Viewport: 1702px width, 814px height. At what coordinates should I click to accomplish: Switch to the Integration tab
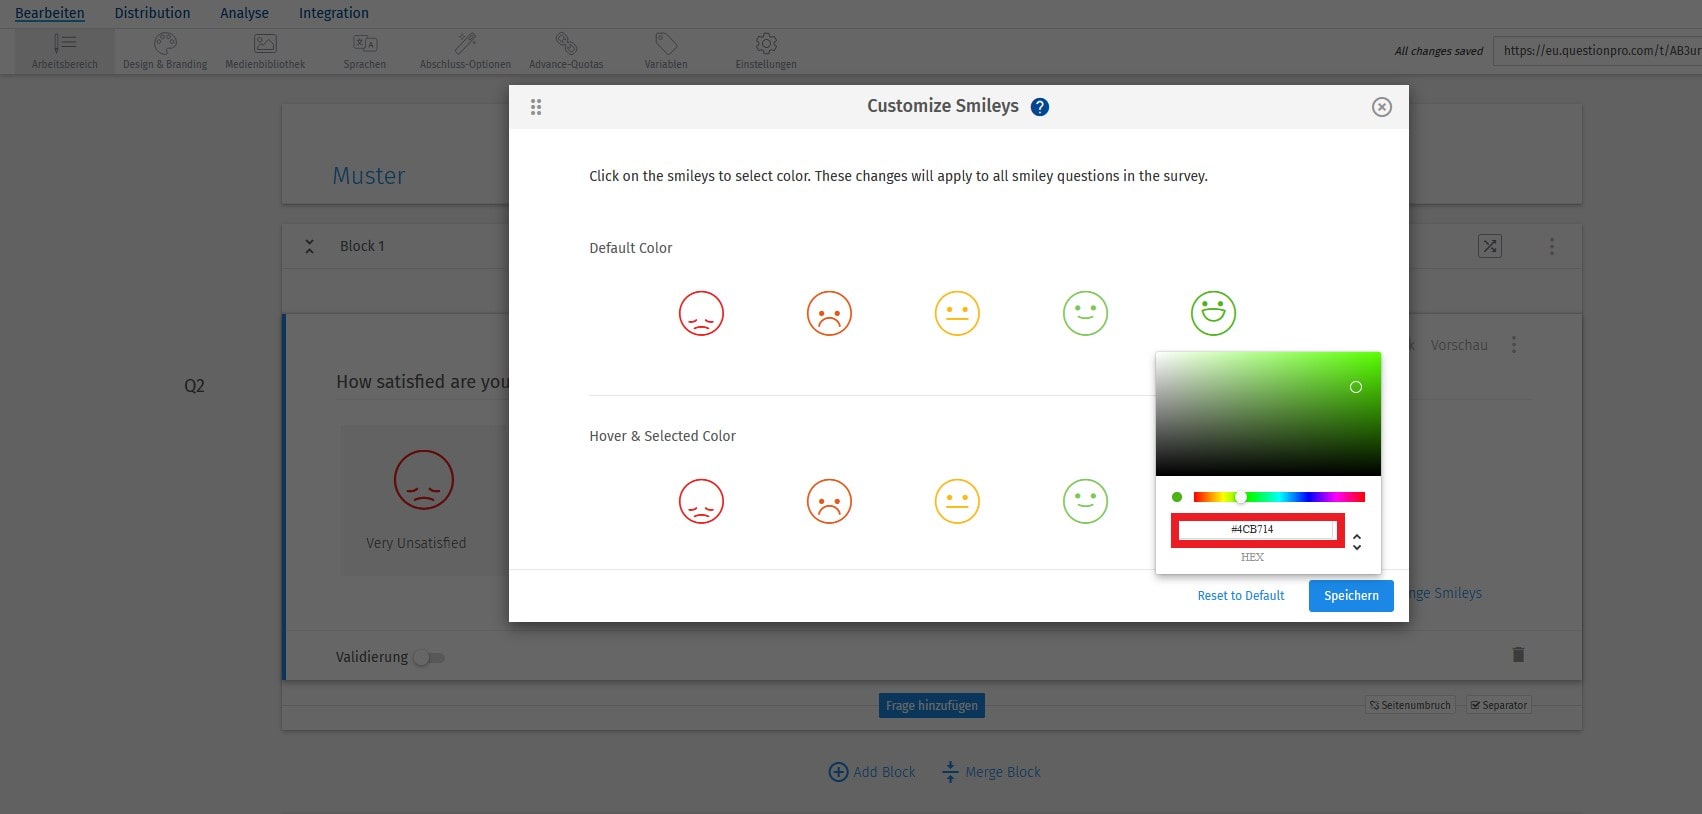pos(333,13)
